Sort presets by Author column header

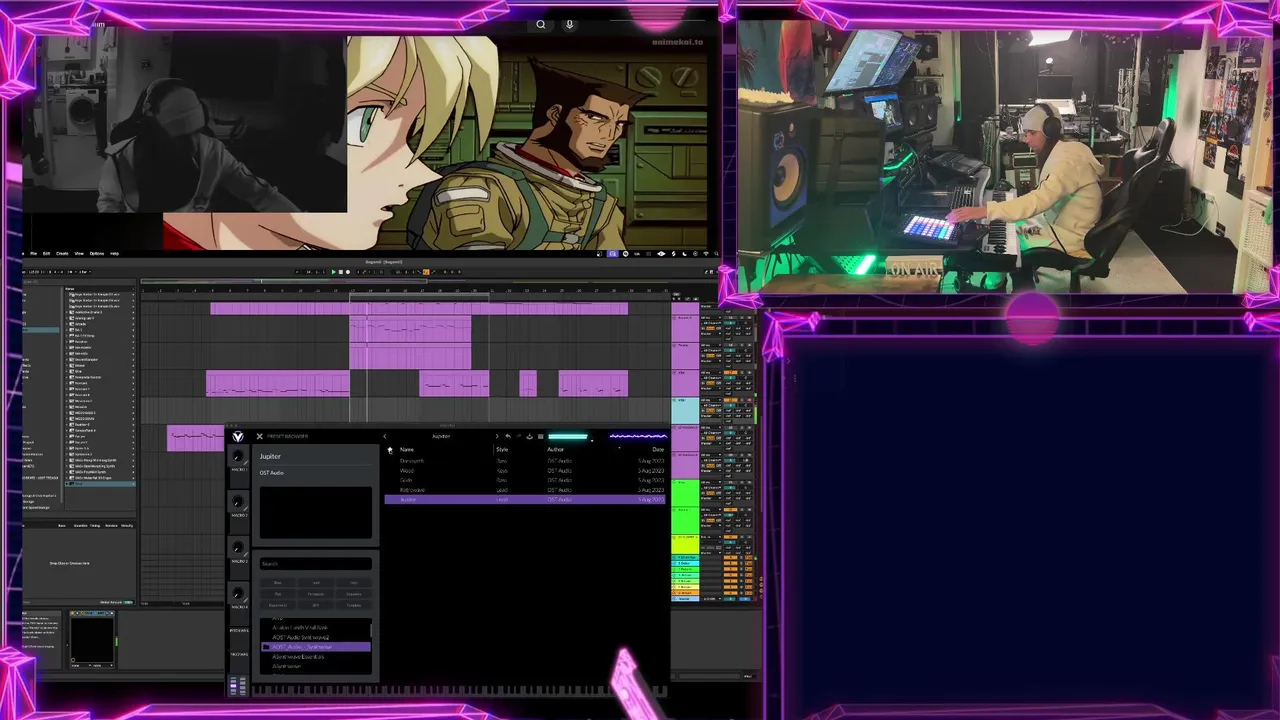point(555,450)
